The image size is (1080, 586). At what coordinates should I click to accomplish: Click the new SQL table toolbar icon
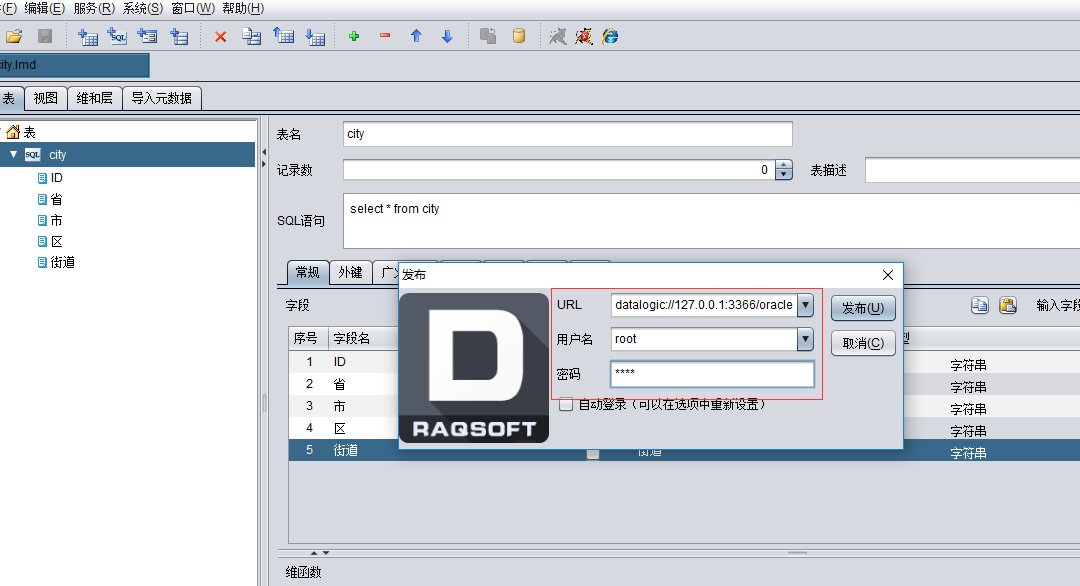(x=117, y=37)
